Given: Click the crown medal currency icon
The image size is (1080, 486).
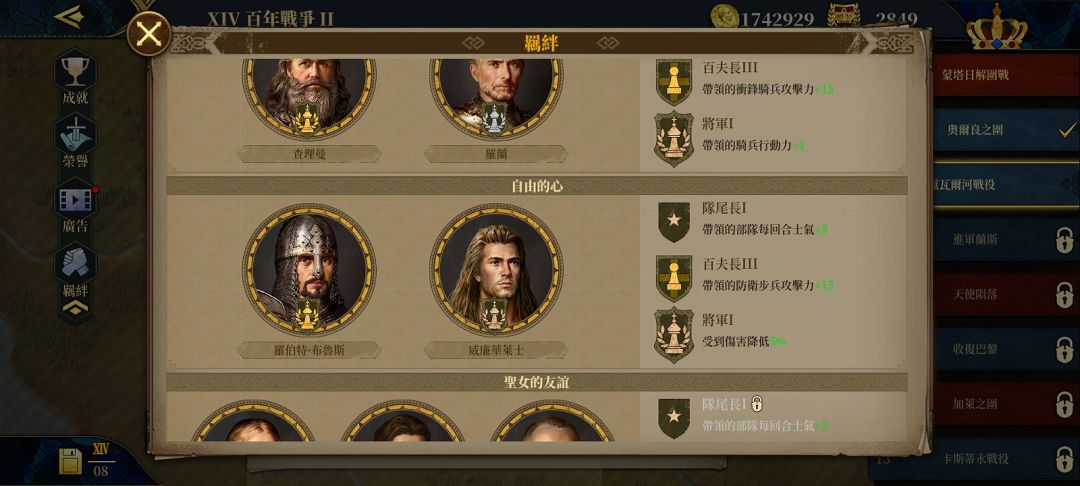Looking at the screenshot, I should [x=844, y=16].
